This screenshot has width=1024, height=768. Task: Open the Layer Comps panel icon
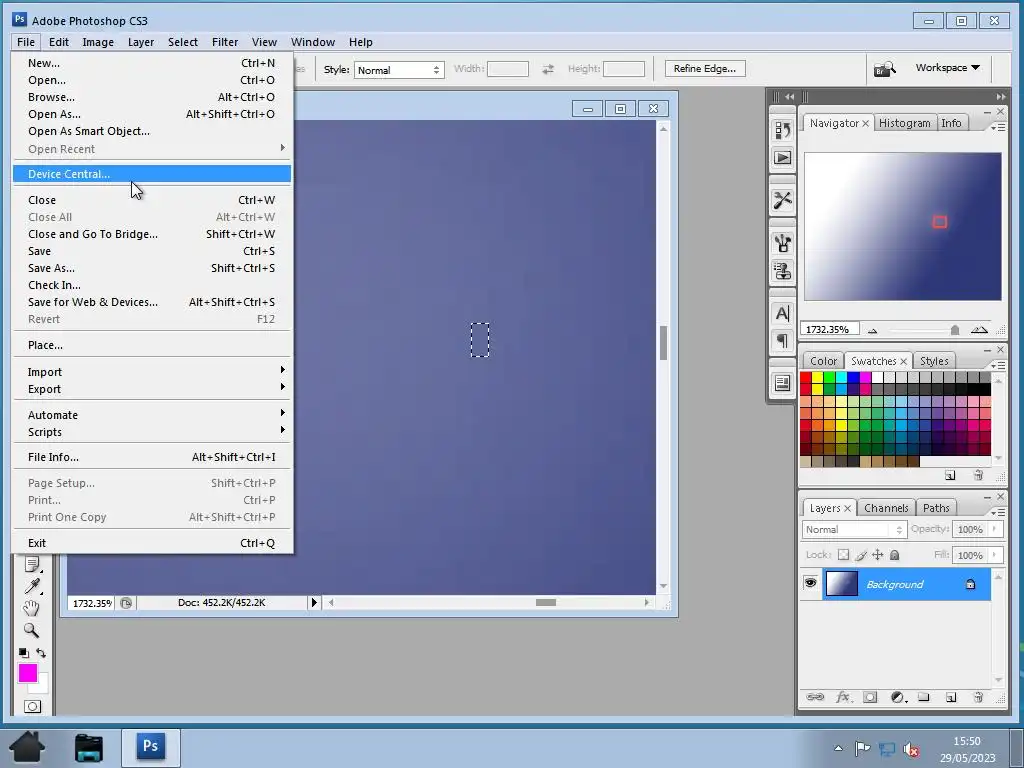pyautogui.click(x=782, y=383)
